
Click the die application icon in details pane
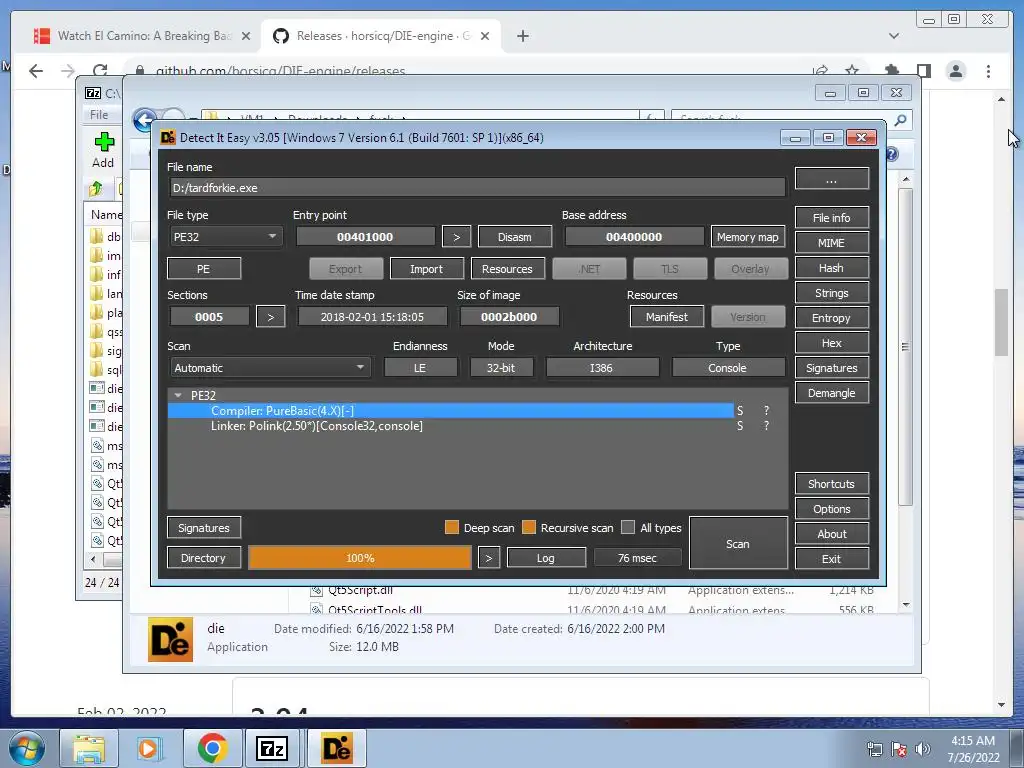click(x=170, y=639)
